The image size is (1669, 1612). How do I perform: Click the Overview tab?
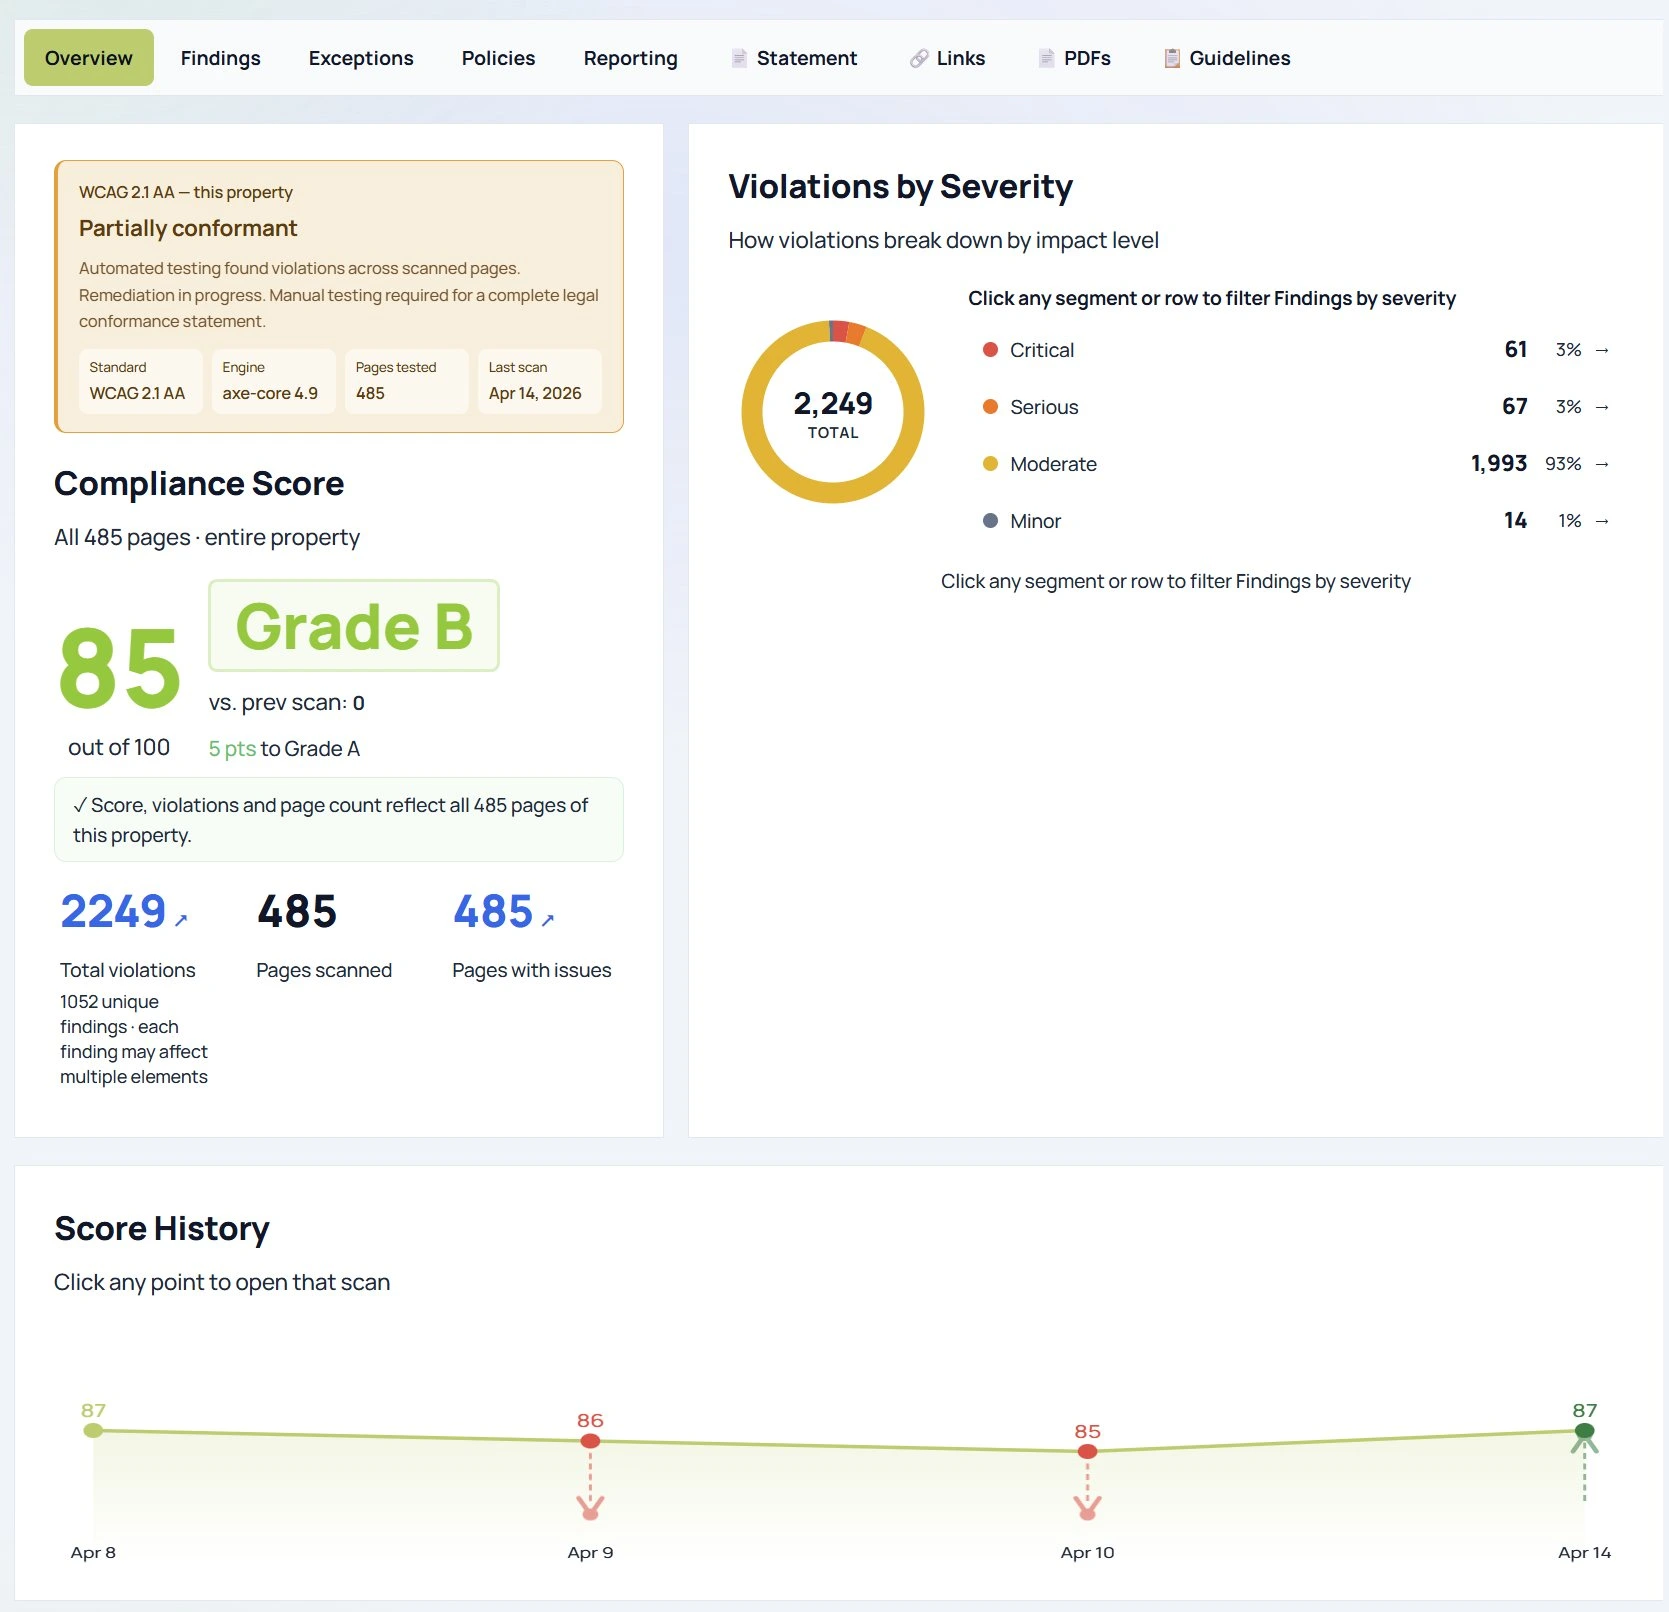click(88, 57)
